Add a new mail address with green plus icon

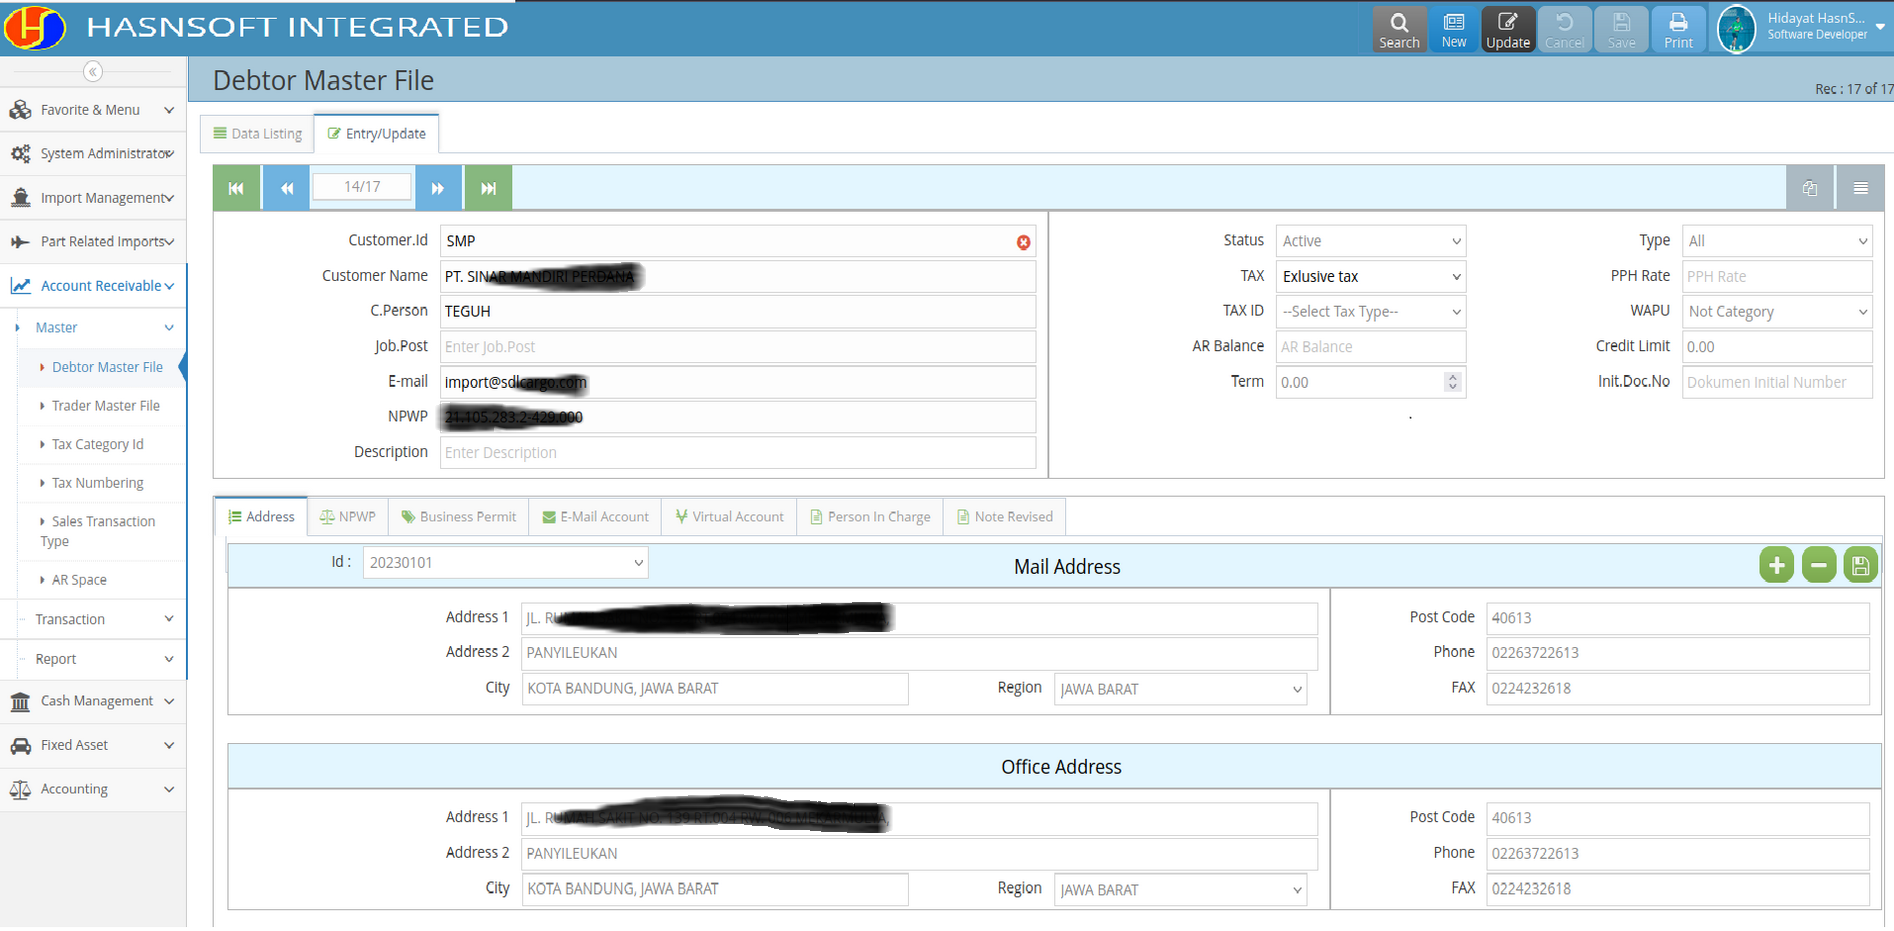[1776, 564]
